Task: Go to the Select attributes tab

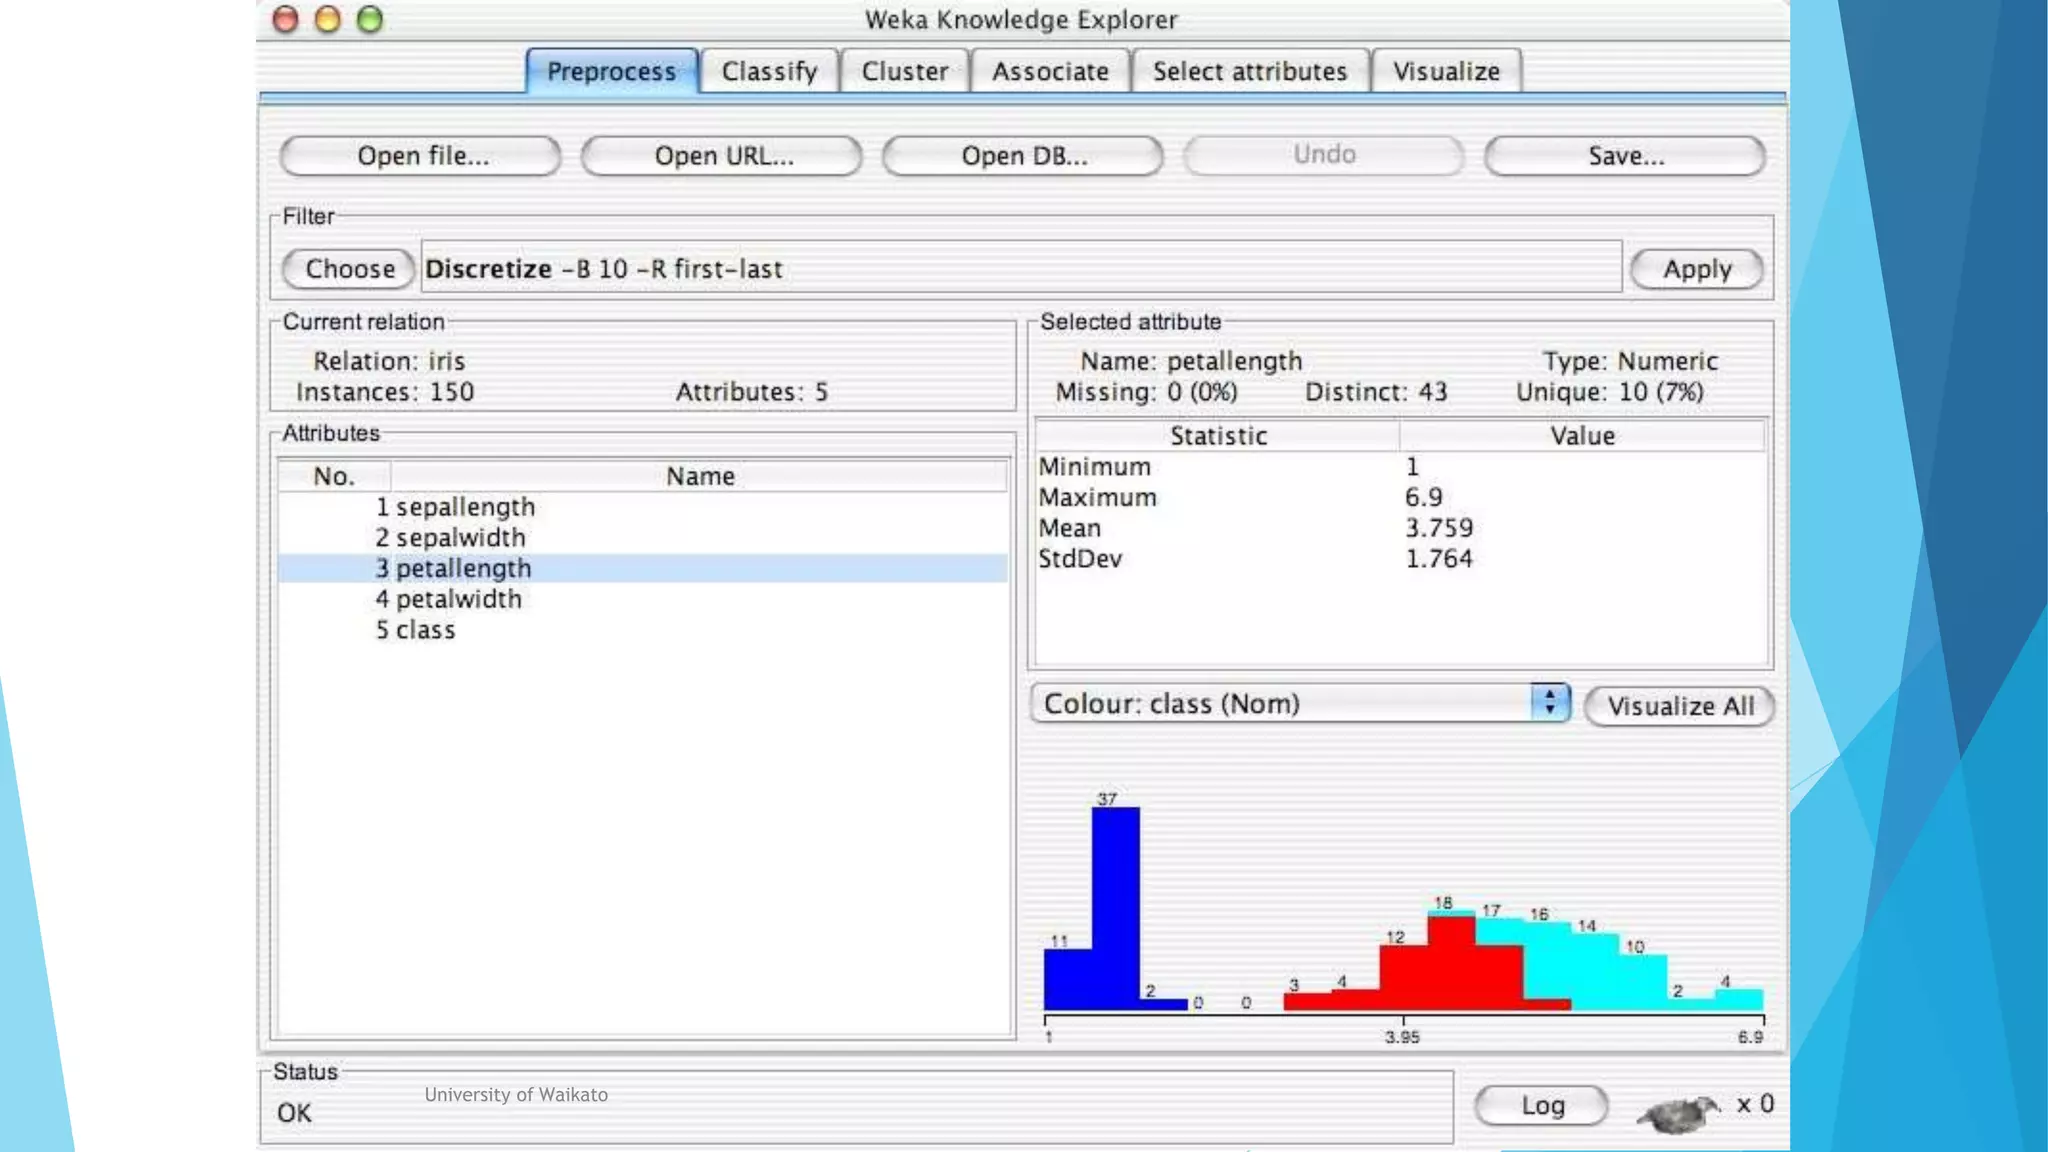Action: click(1249, 72)
